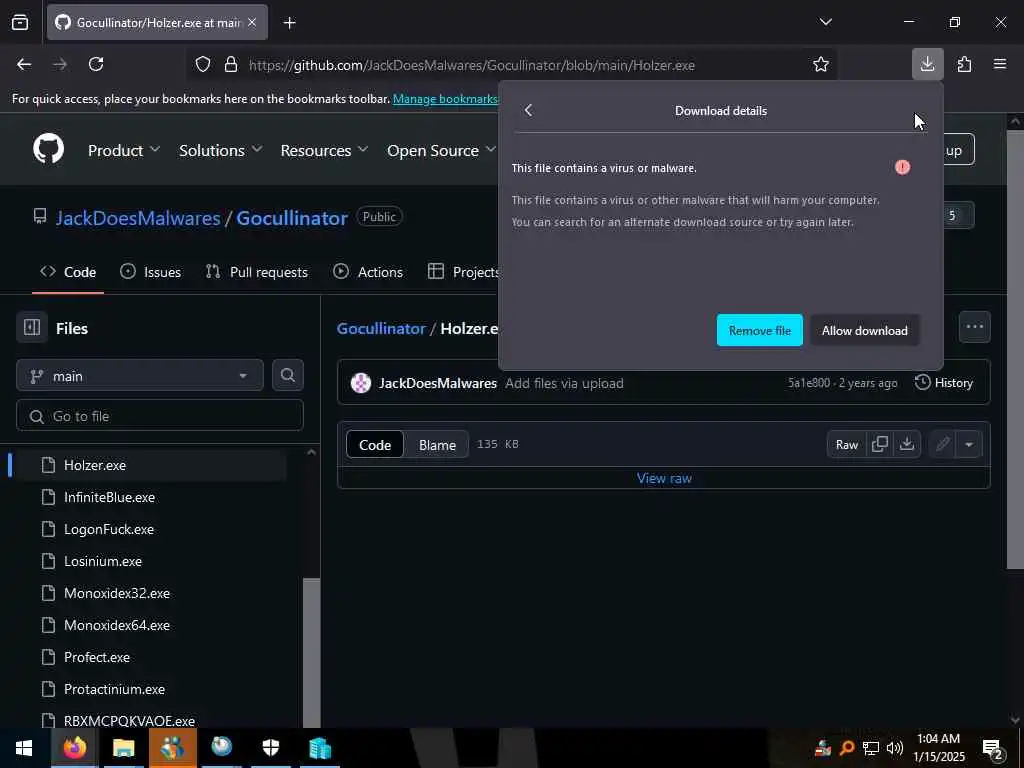Expand the Resources menu
The height and width of the screenshot is (768, 1024).
pyautogui.click(x=325, y=150)
